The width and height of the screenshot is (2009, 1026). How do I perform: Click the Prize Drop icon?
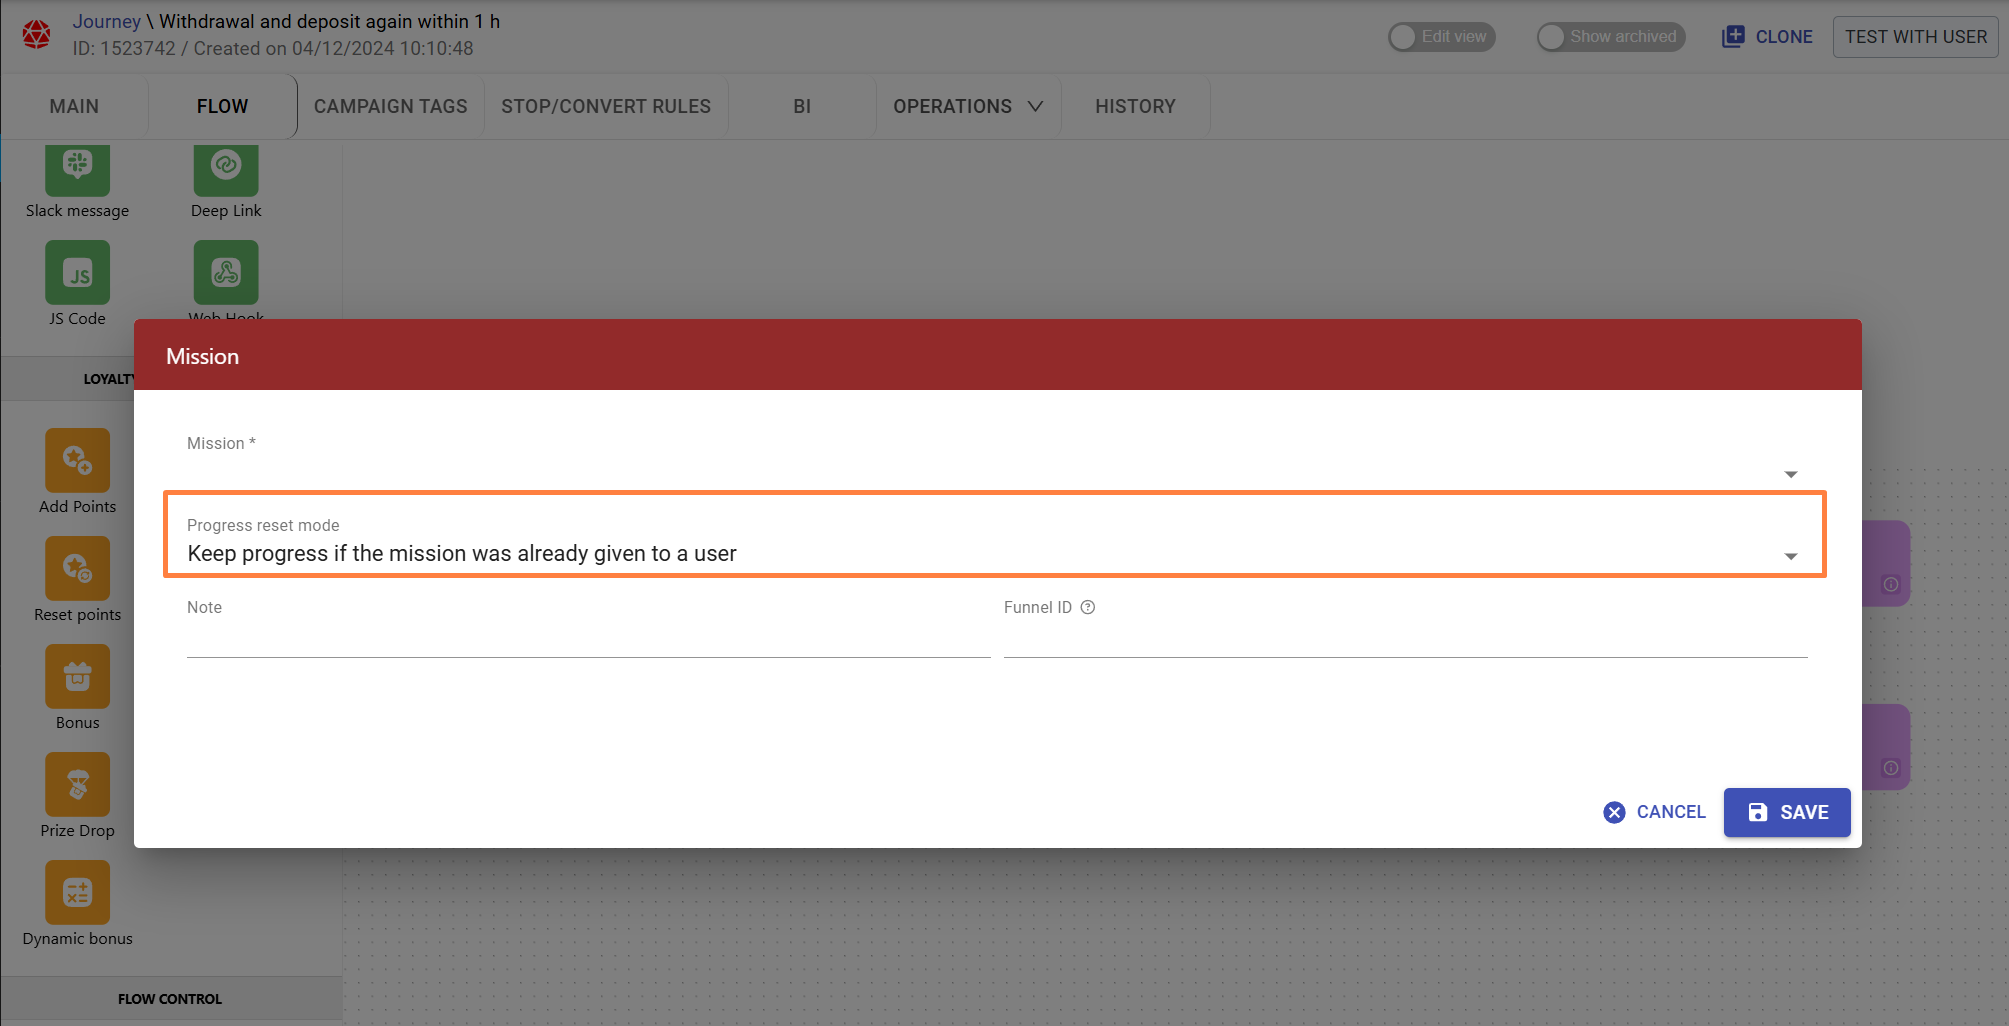(77, 784)
